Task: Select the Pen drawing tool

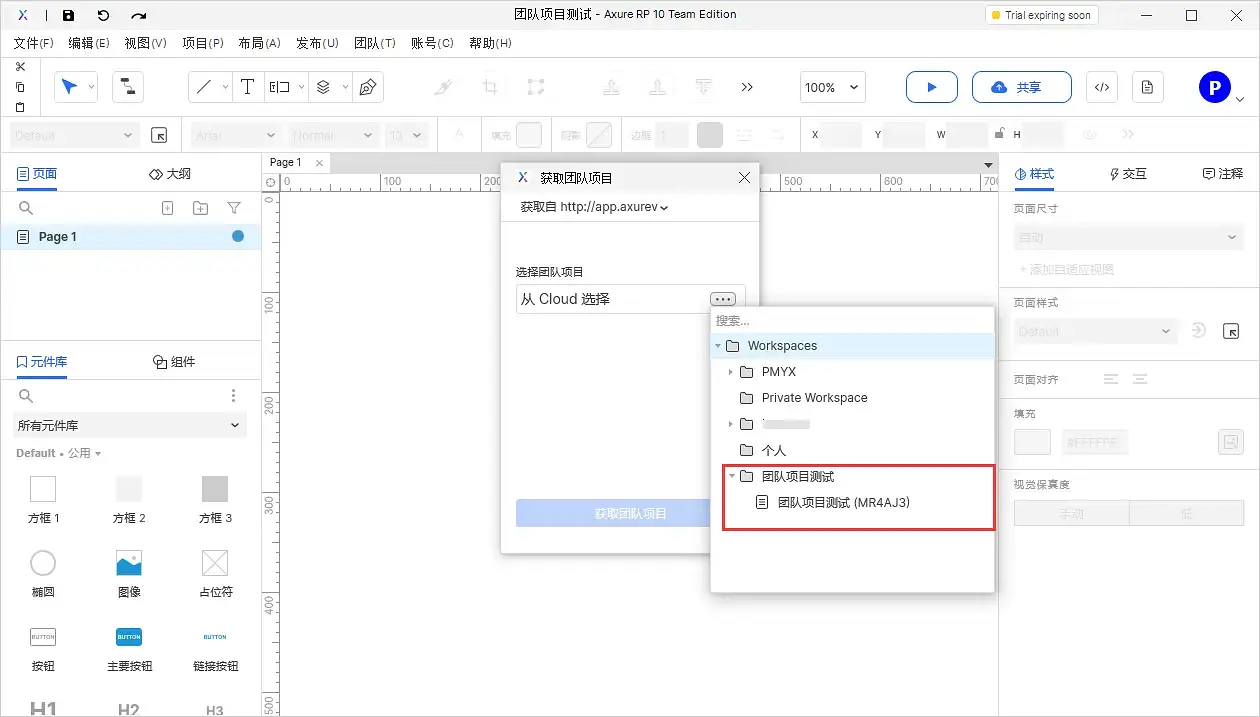Action: (368, 87)
